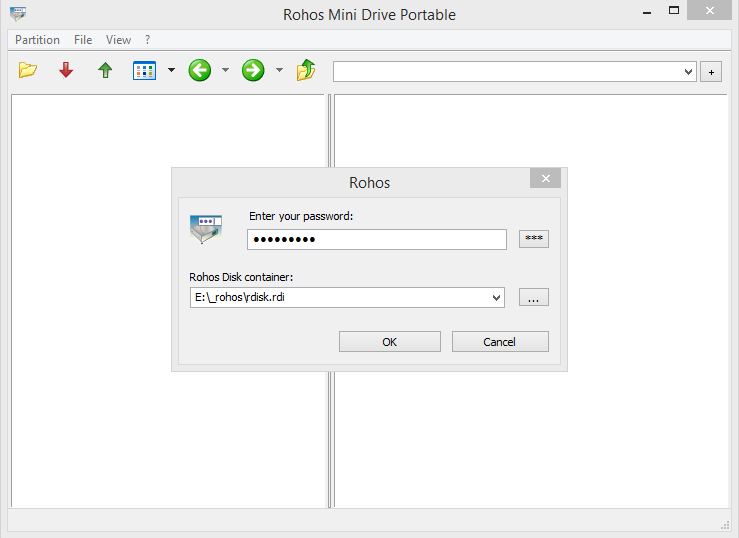Maximize the Rohos Mini Drive Portable window

click(674, 10)
